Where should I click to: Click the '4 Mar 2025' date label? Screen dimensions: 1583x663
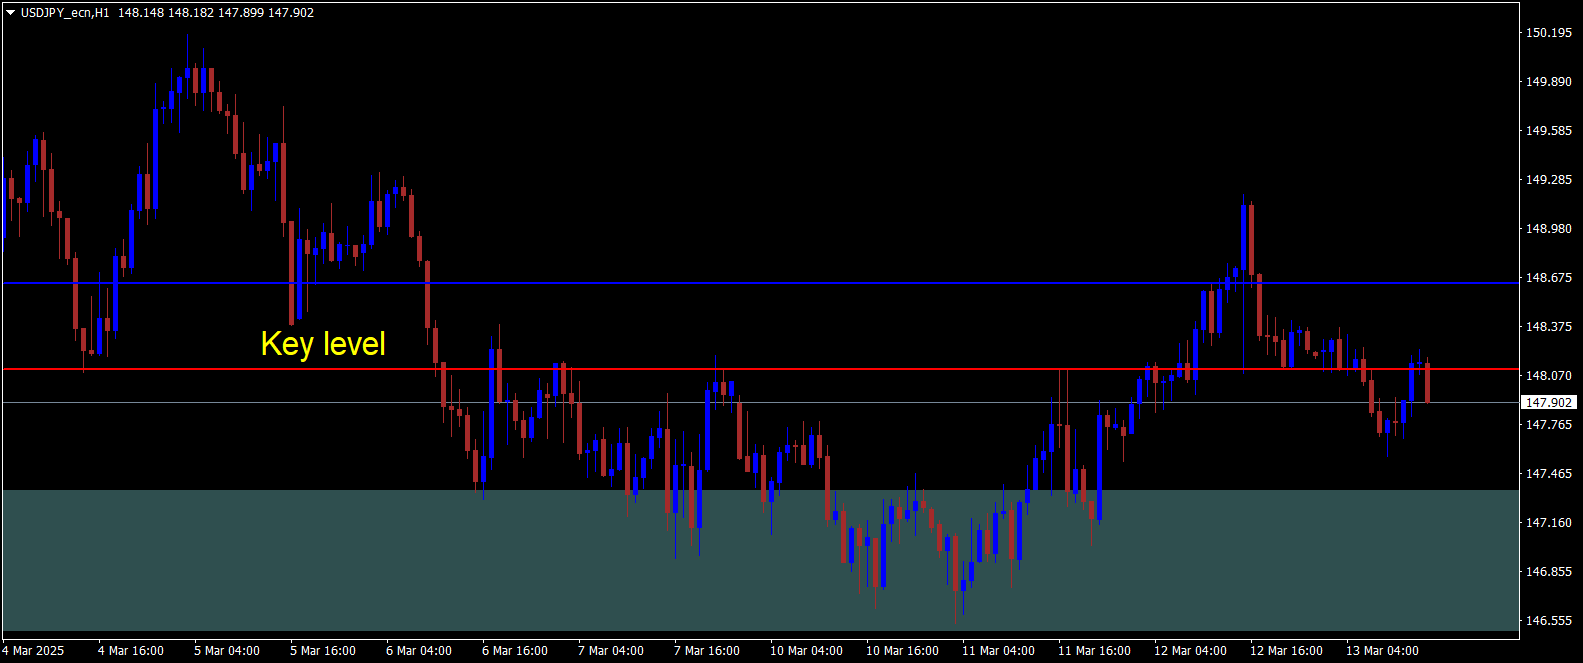33,651
